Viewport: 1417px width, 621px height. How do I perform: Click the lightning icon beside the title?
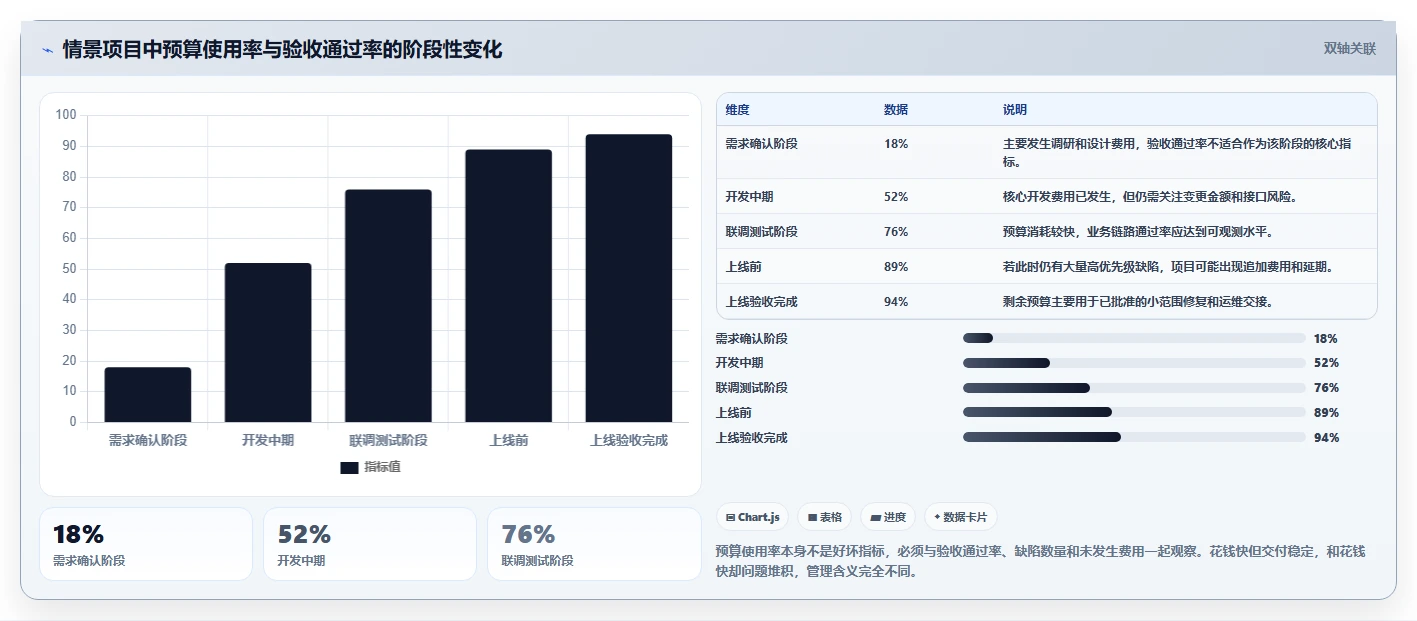(x=48, y=50)
